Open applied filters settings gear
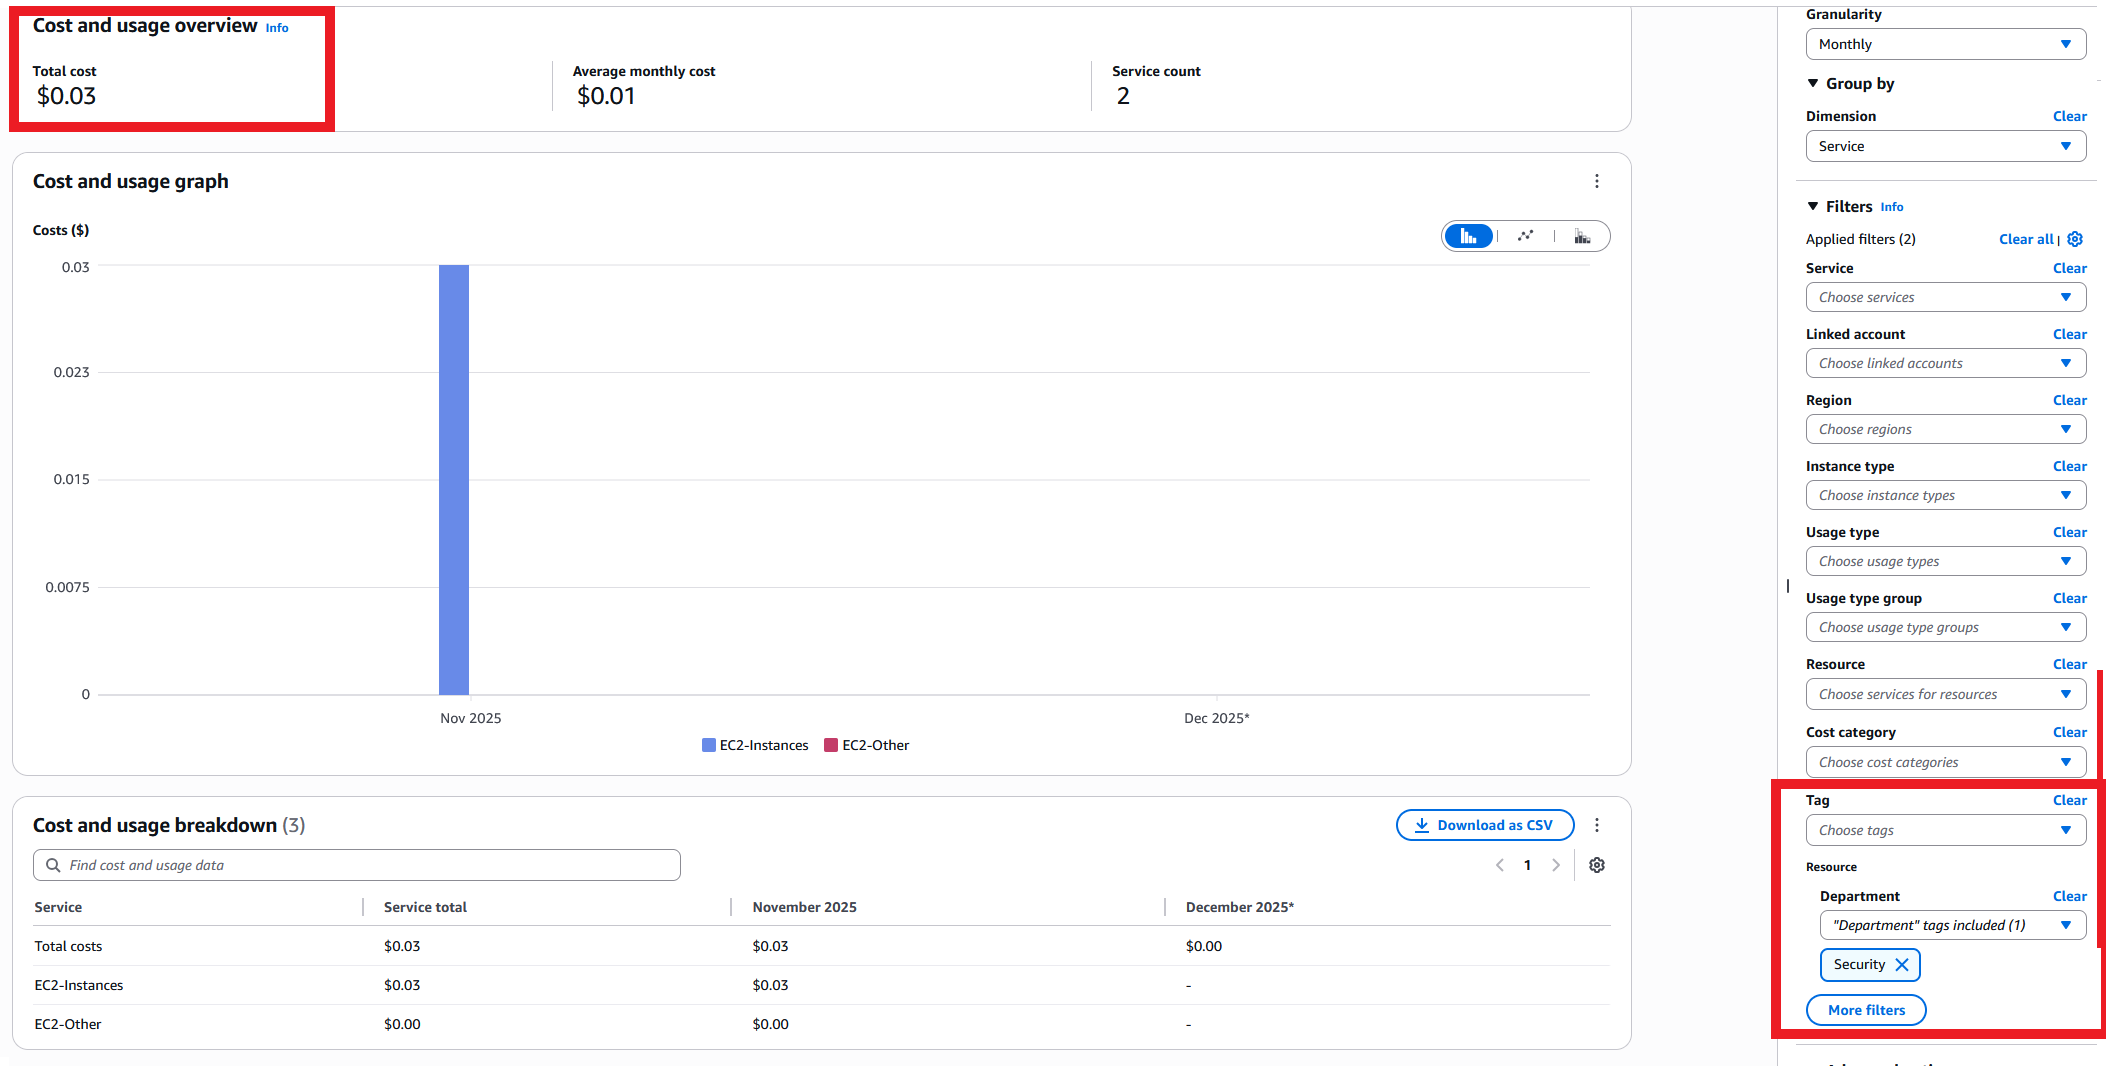Viewport: 2106px width, 1066px height. pyautogui.click(x=2075, y=239)
